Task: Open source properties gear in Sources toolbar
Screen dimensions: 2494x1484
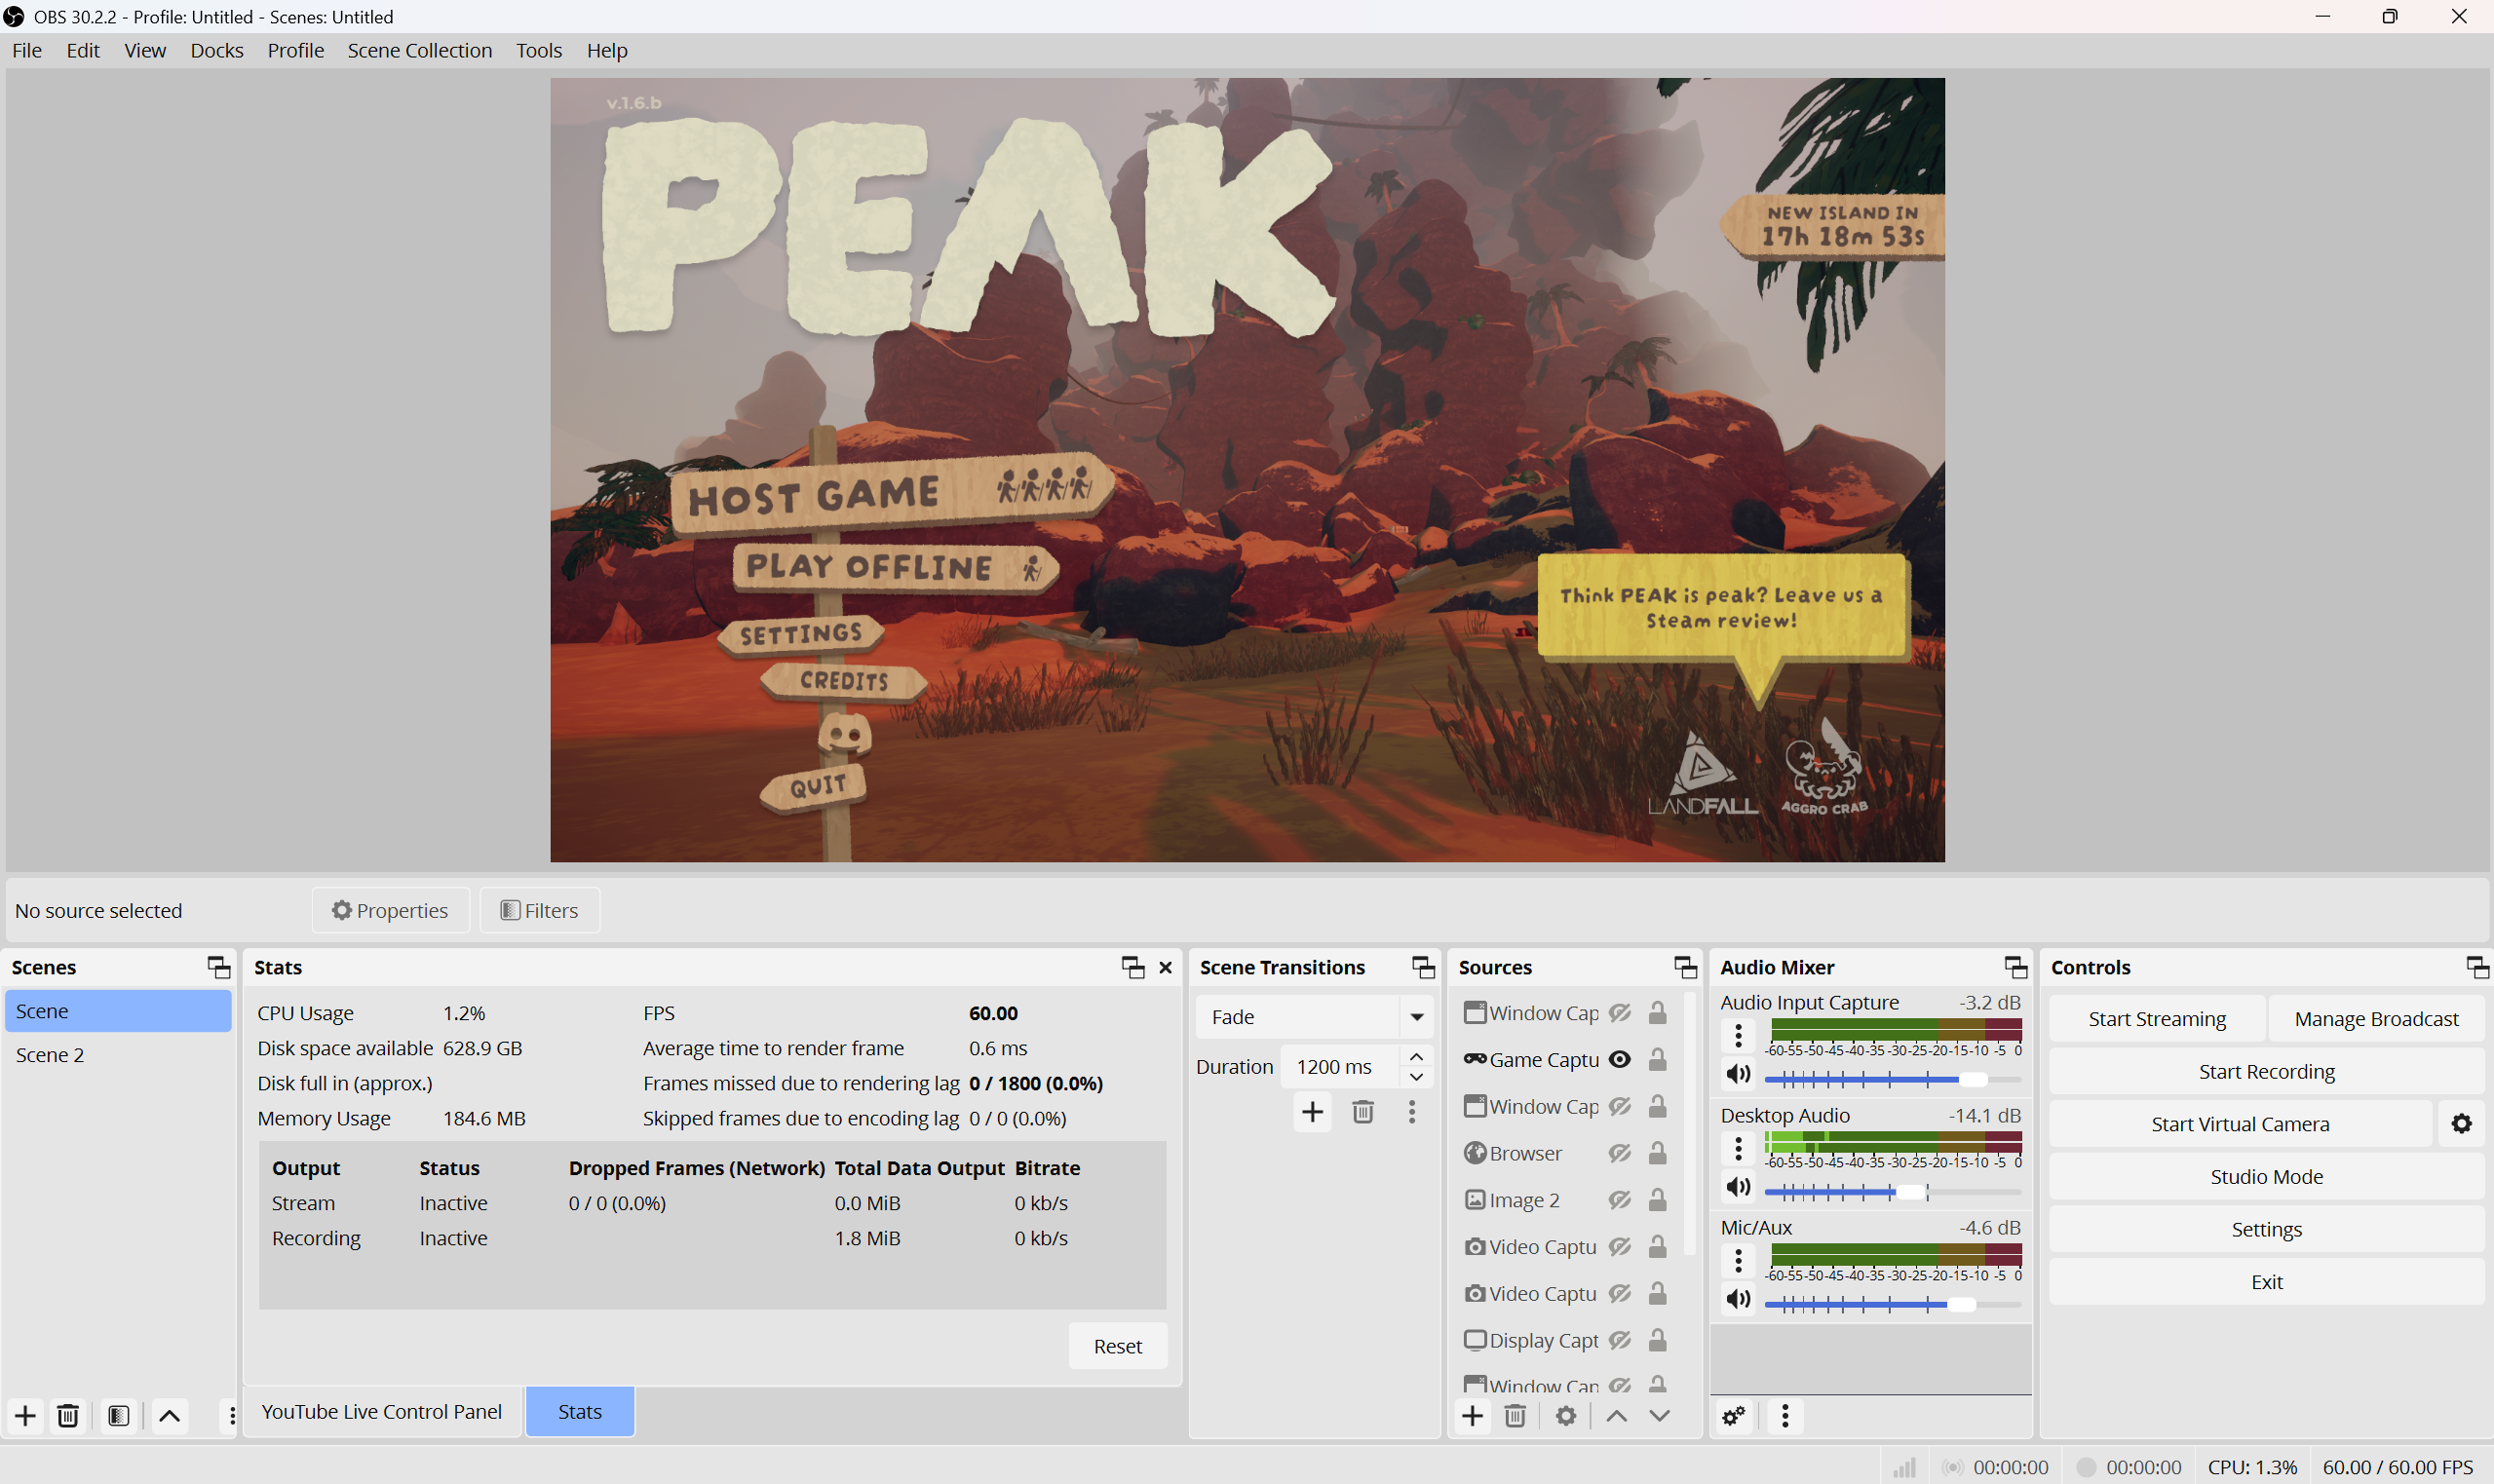Action: click(x=1566, y=1416)
